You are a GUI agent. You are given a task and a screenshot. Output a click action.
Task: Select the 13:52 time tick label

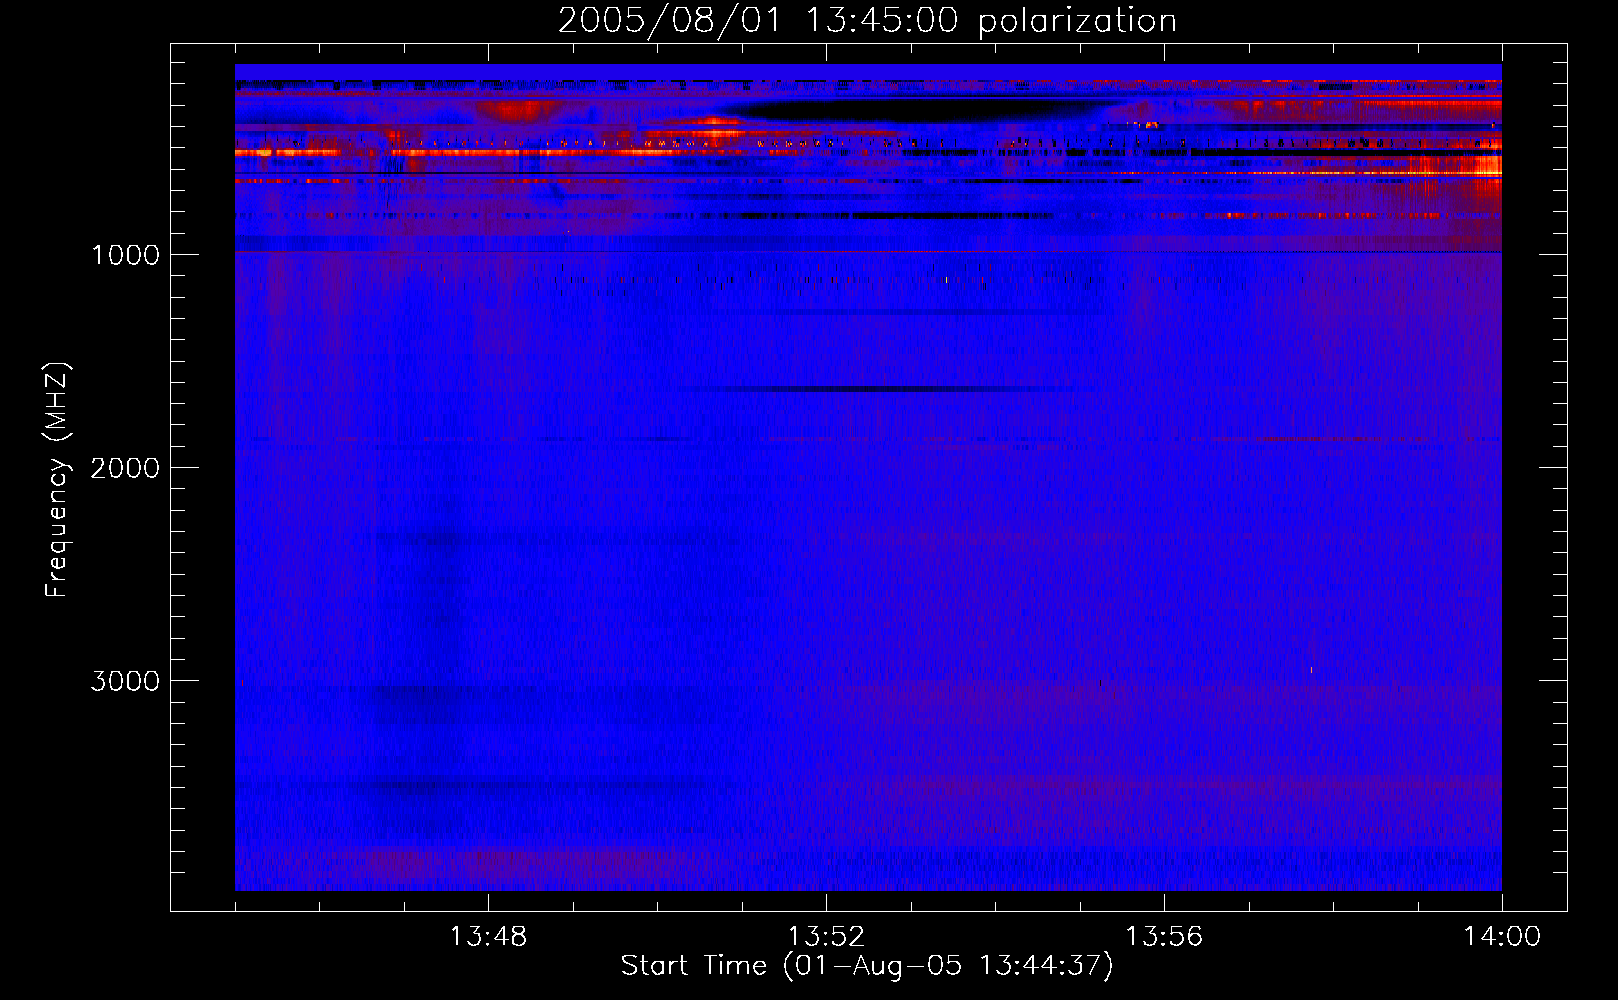click(x=826, y=937)
